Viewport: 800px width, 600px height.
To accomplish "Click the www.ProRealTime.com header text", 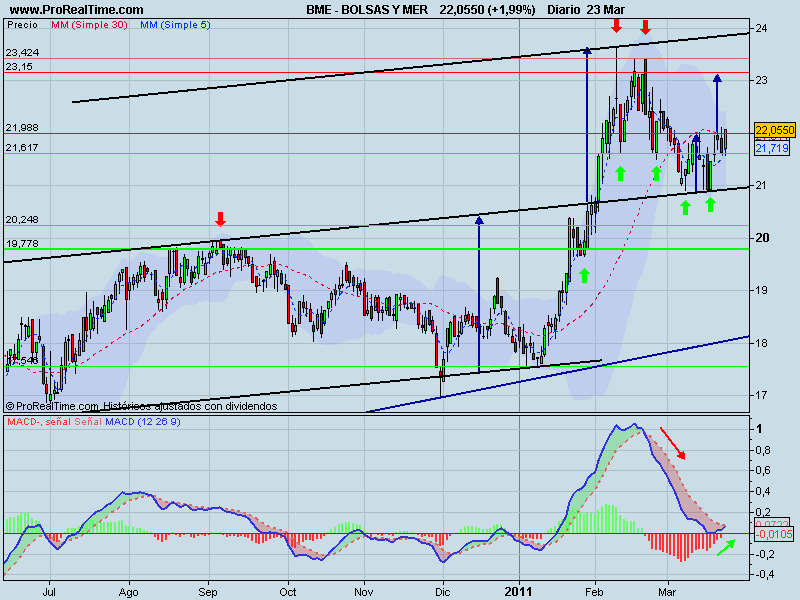I will 77,10.
